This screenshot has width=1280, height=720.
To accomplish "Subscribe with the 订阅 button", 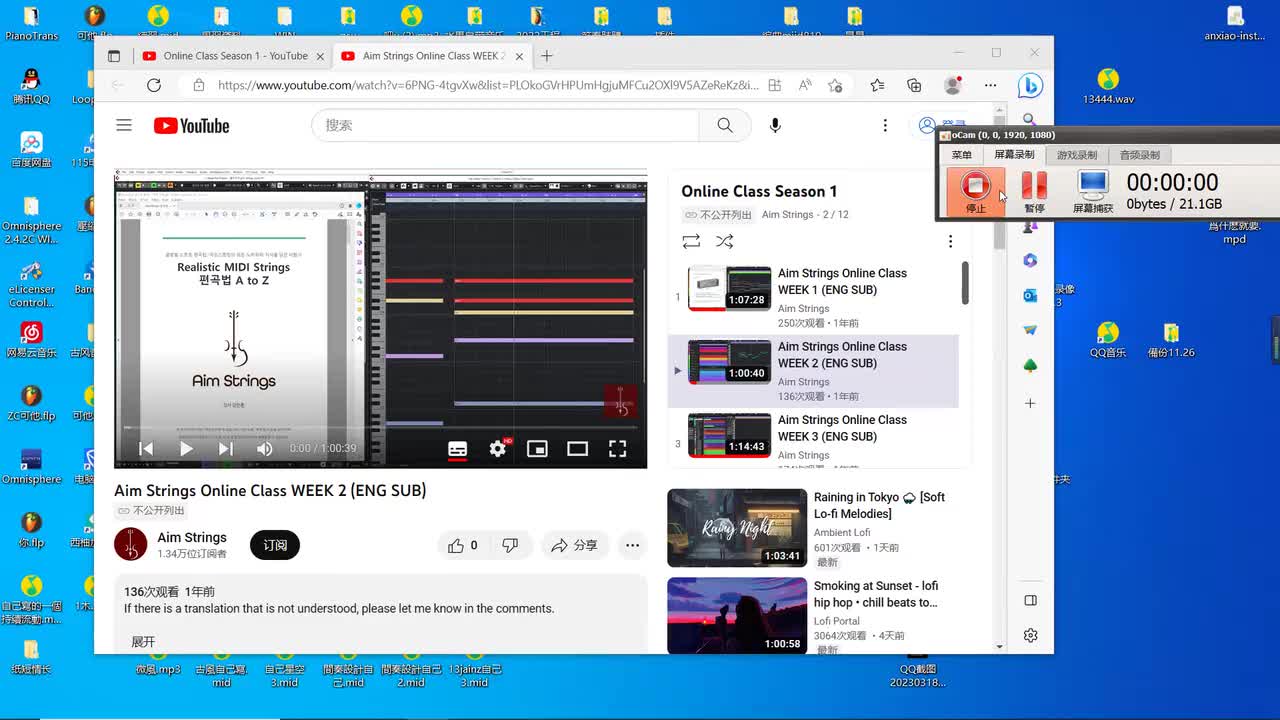I will pyautogui.click(x=275, y=545).
